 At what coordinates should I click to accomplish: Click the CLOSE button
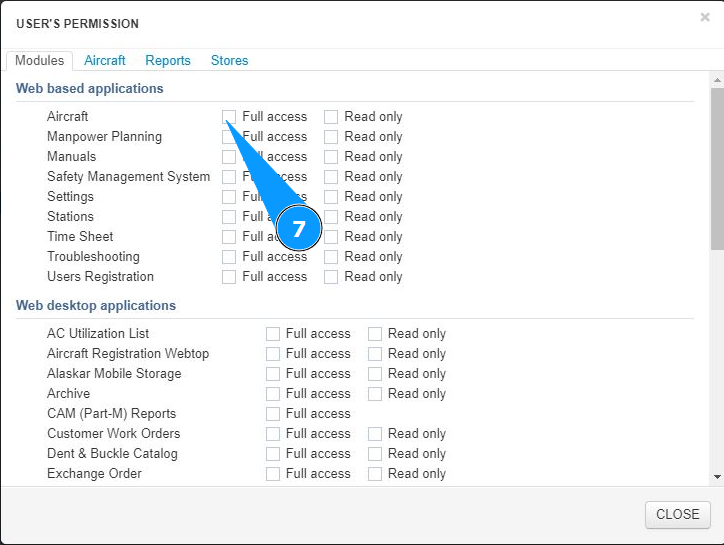point(677,514)
